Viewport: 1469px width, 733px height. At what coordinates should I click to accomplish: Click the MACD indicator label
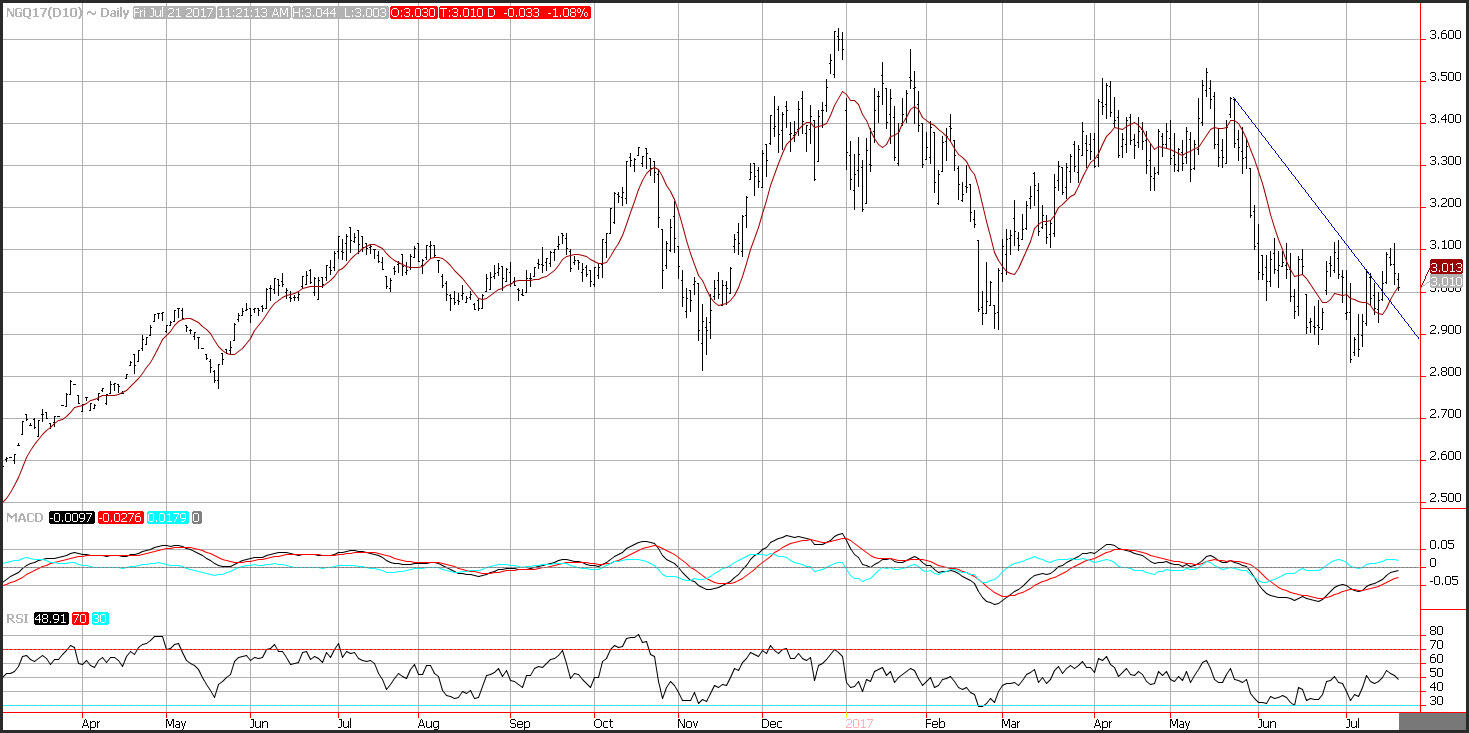(x=23, y=517)
